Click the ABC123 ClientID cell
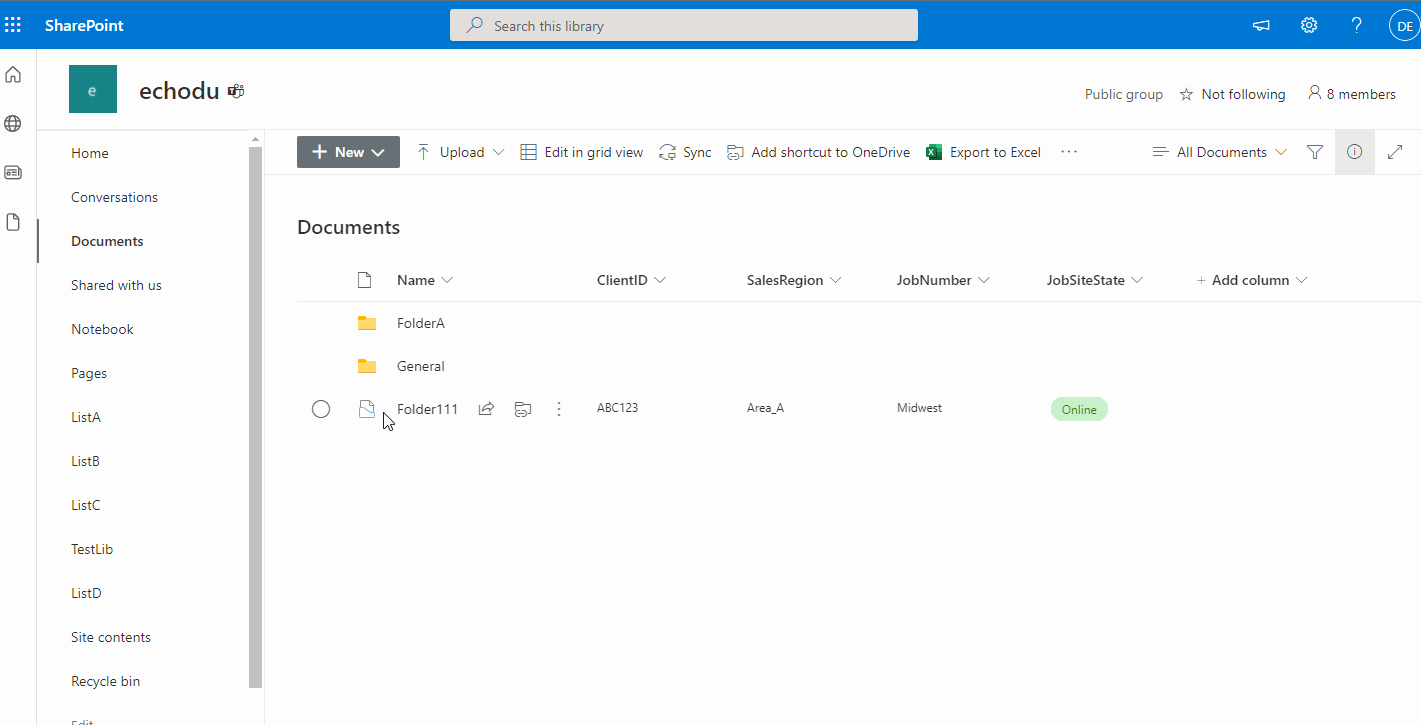 (617, 408)
